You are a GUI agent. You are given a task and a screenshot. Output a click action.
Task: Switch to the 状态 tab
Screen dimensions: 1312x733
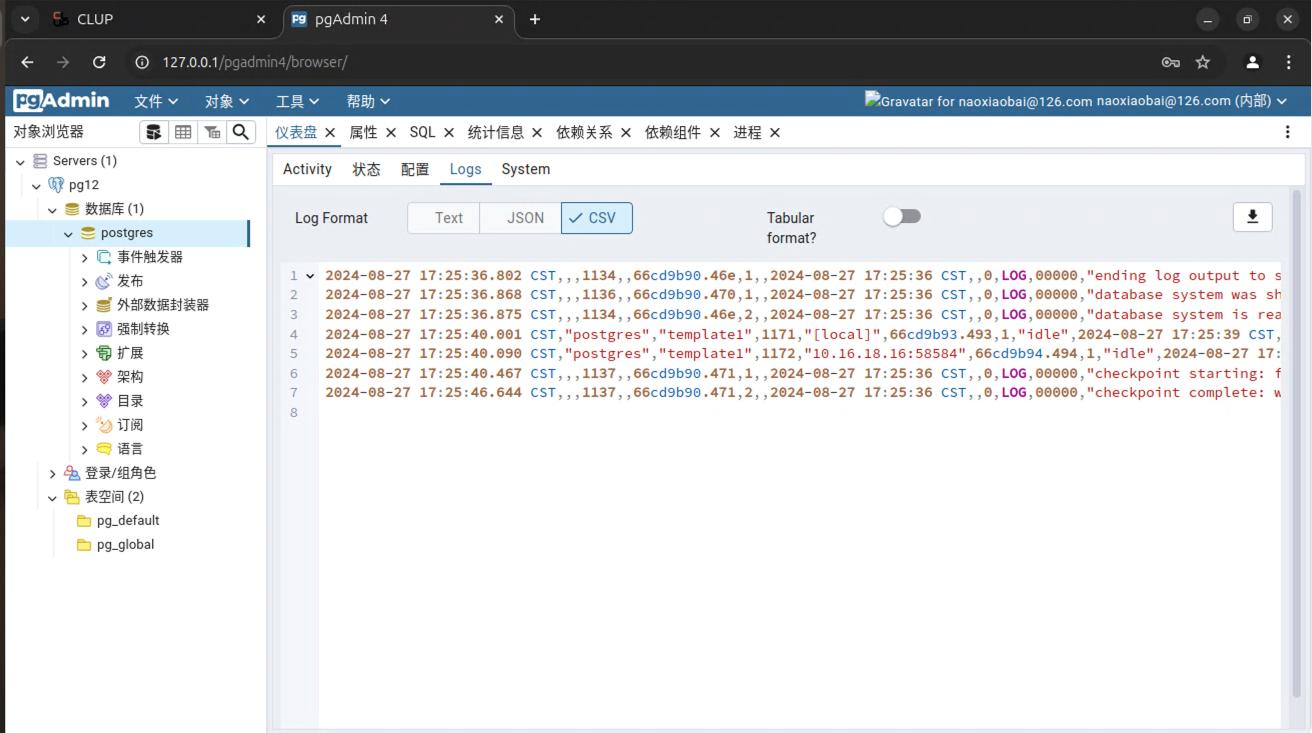[366, 169]
